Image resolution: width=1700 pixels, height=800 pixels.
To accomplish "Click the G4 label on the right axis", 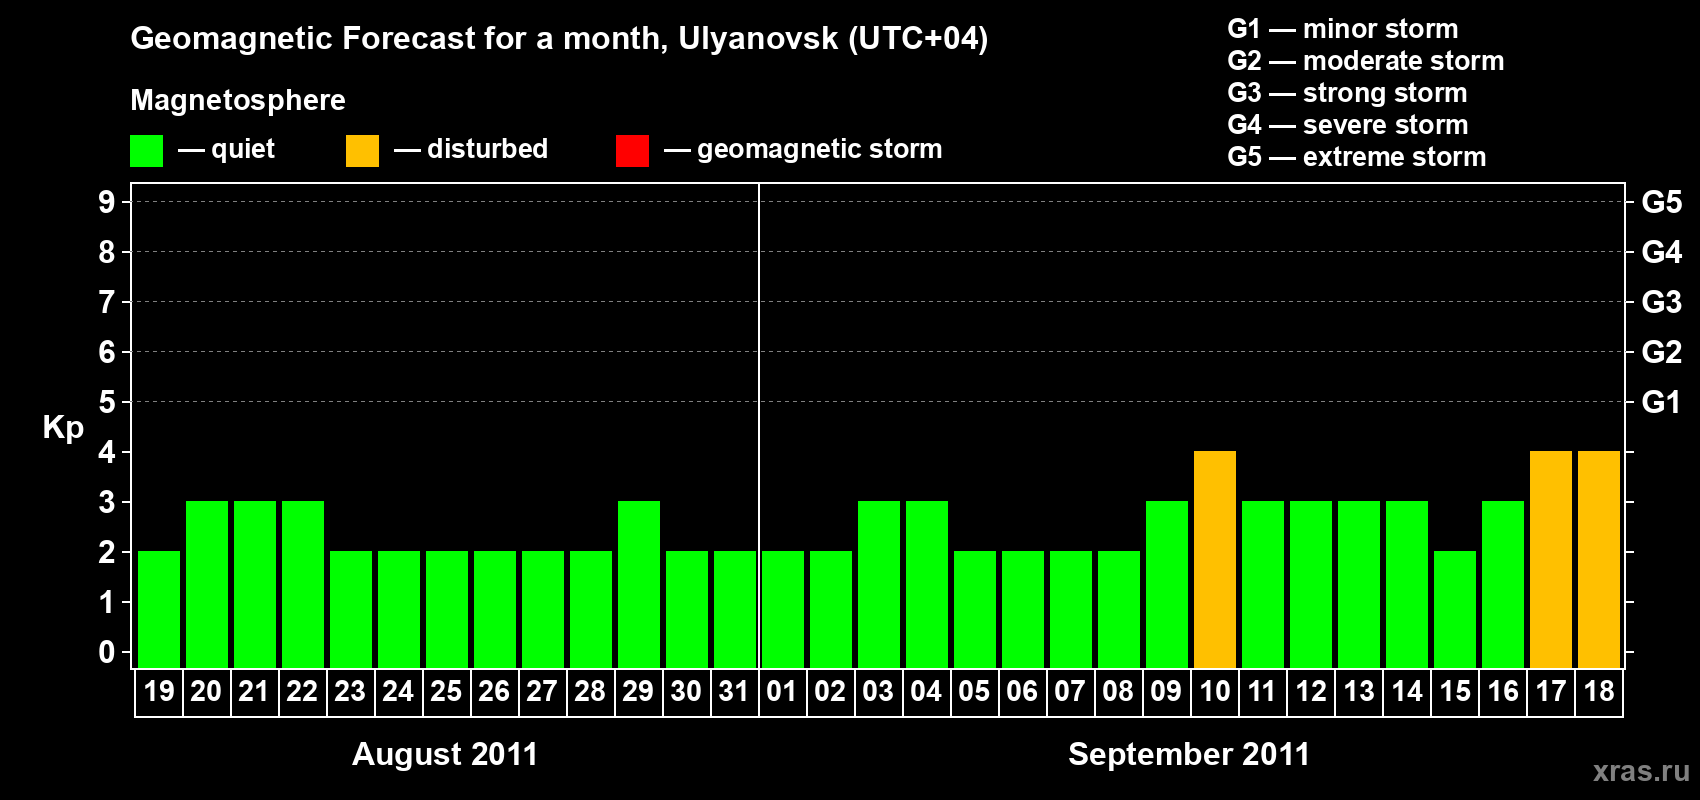I will 1662,252.
